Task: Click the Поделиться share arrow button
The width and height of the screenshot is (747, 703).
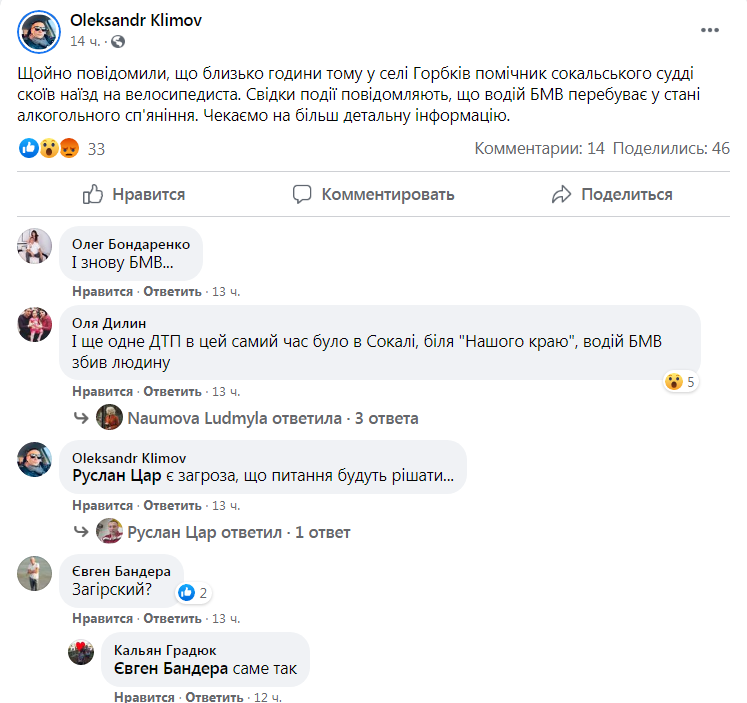Action: tap(612, 194)
